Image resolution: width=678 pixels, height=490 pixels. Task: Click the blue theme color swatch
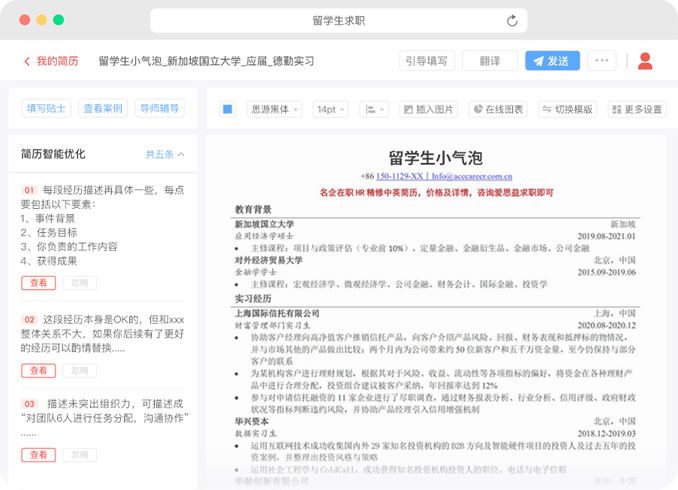point(227,109)
